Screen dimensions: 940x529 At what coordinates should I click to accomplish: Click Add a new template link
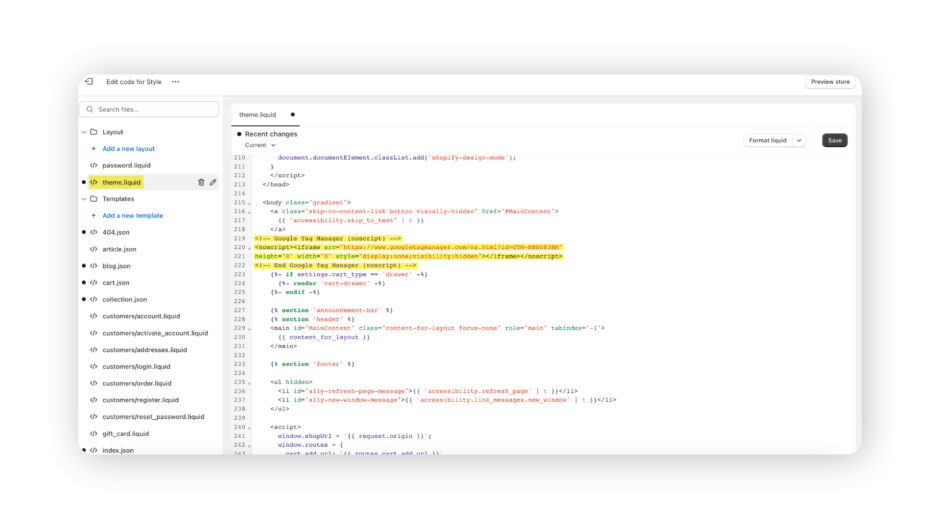tap(132, 216)
